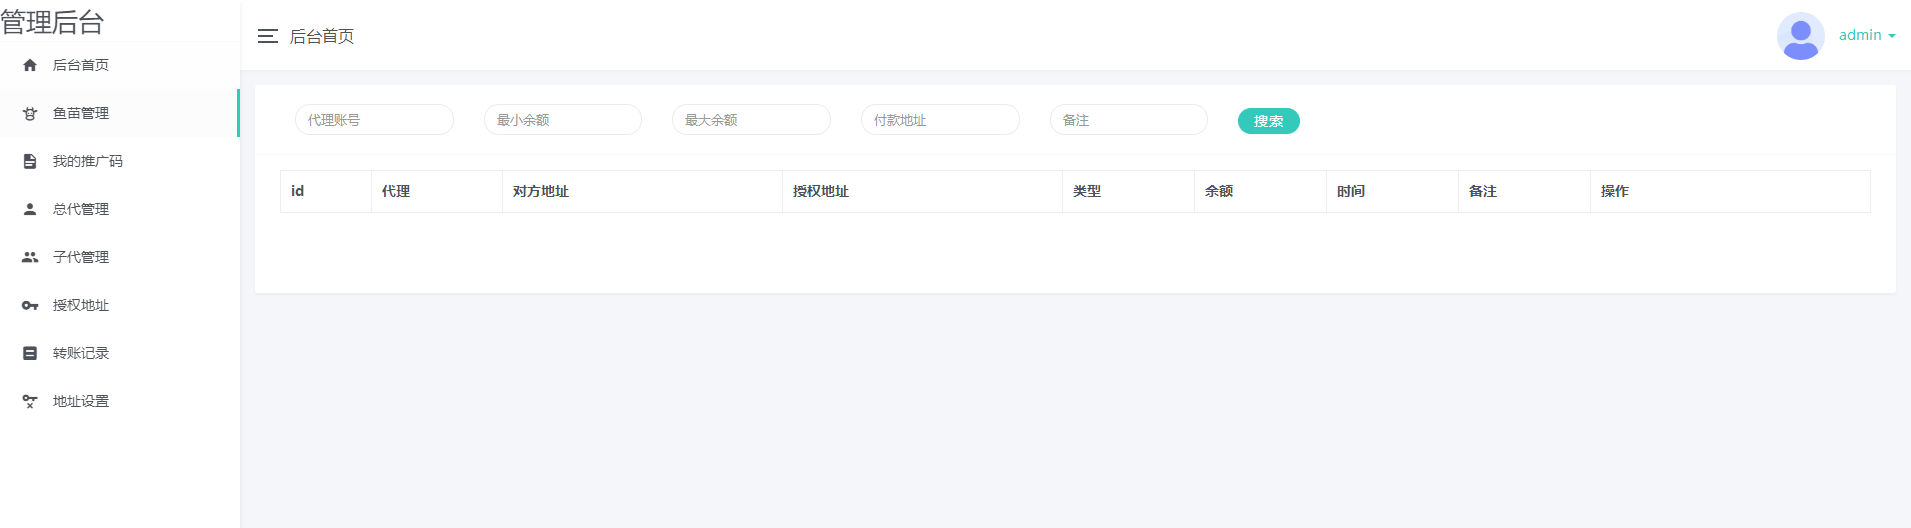Click the person icon for 总代管理

pos(30,209)
